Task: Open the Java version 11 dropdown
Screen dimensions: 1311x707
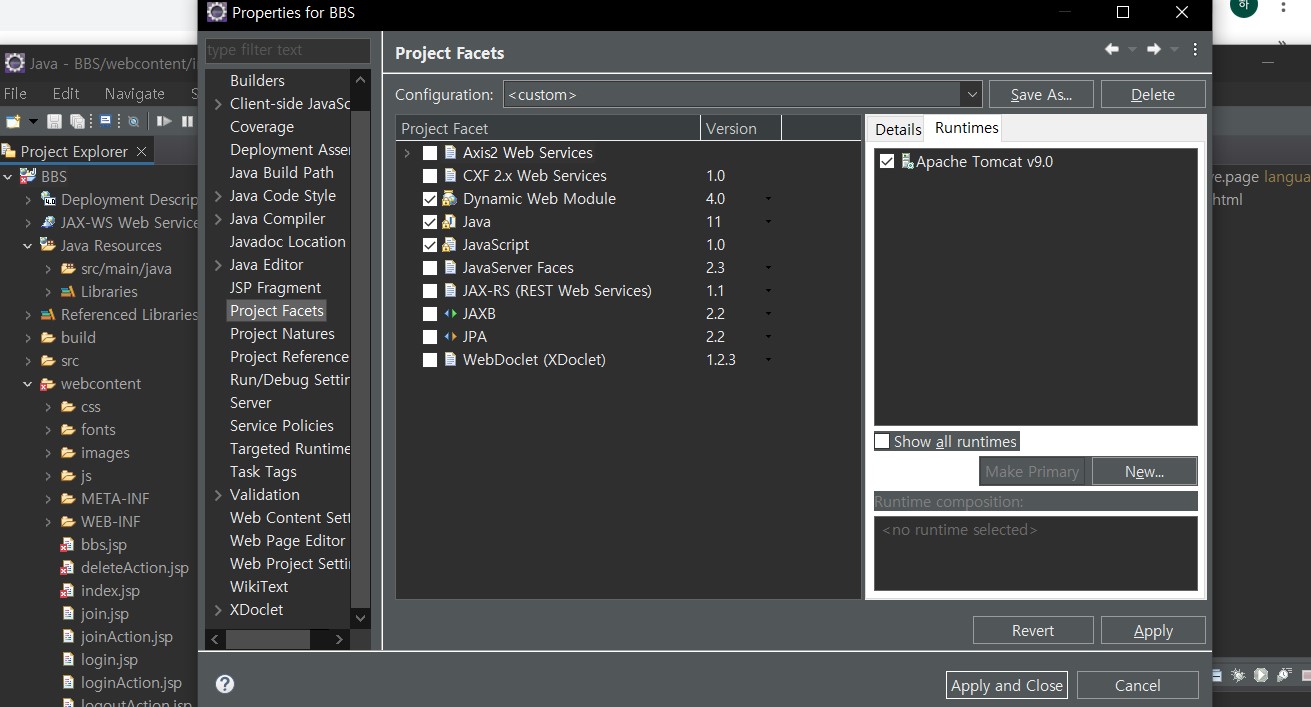Action: tap(768, 222)
